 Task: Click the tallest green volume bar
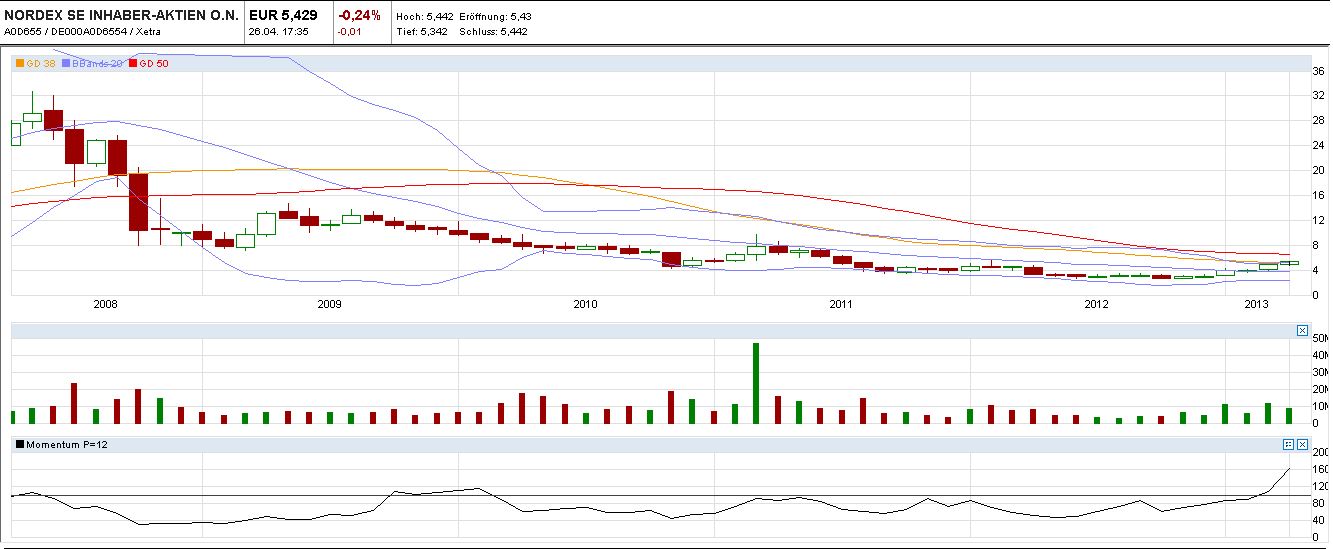(756, 384)
